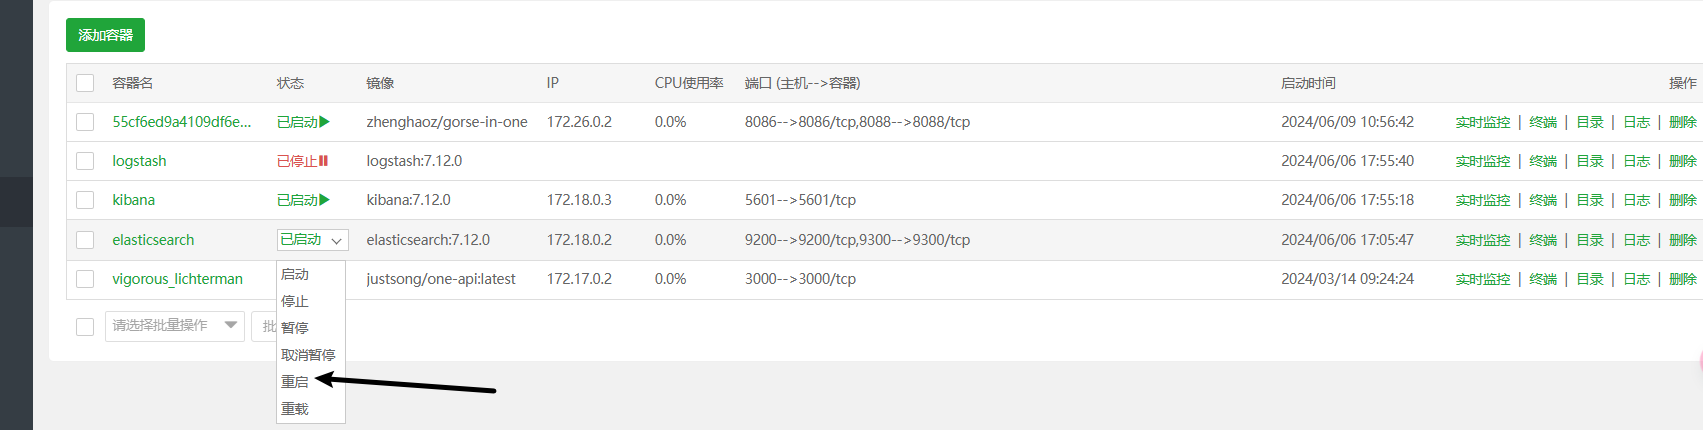Viewport: 1703px width, 430px height.
Task: Tick the checkbox for vigorous_lichterman
Action: 85,279
